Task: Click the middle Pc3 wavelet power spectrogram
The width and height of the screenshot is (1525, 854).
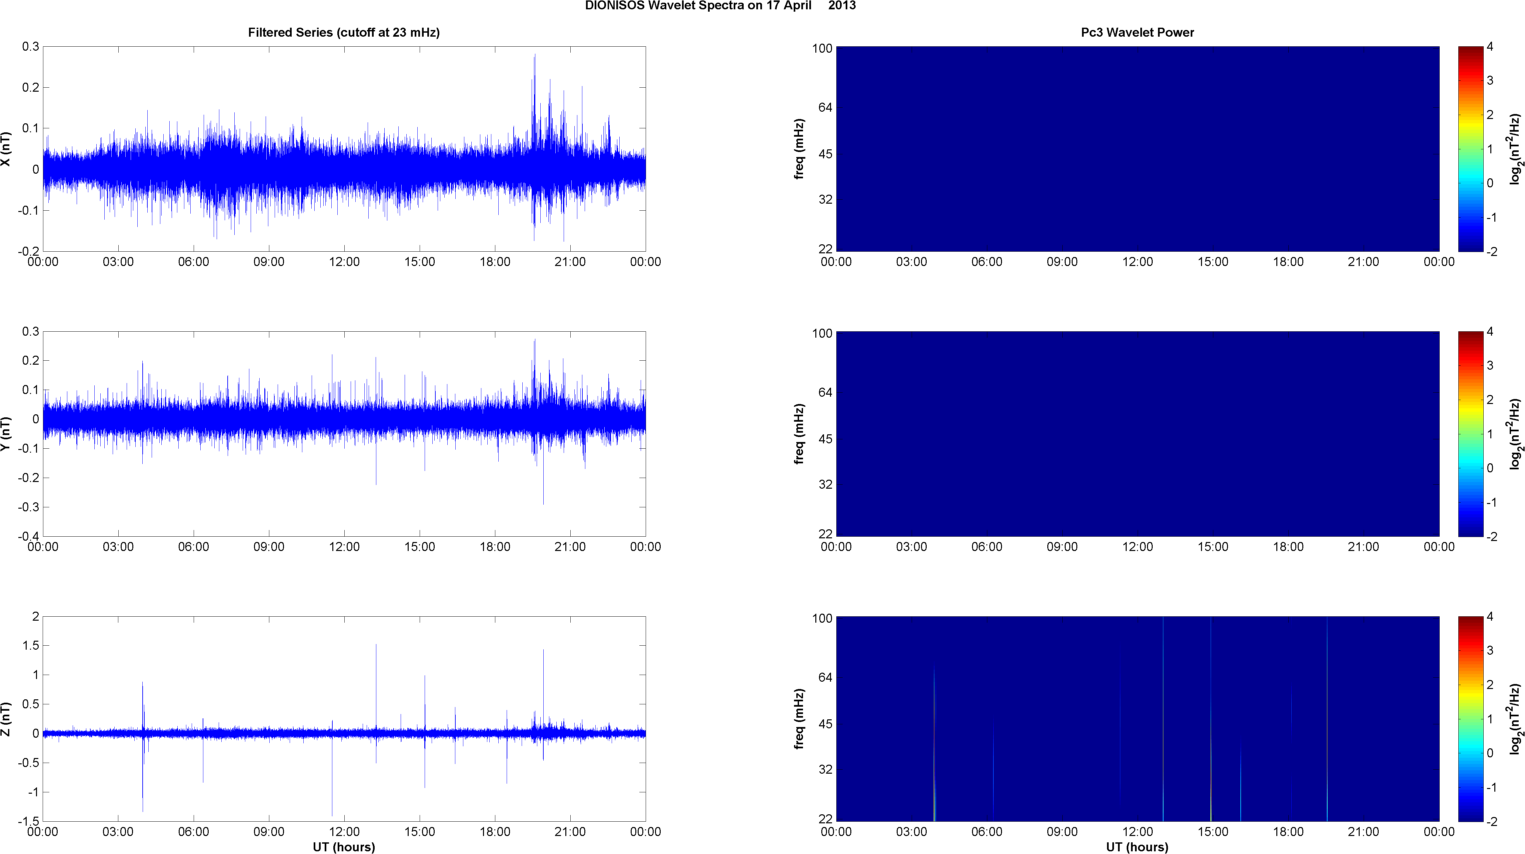Action: (x=1137, y=434)
